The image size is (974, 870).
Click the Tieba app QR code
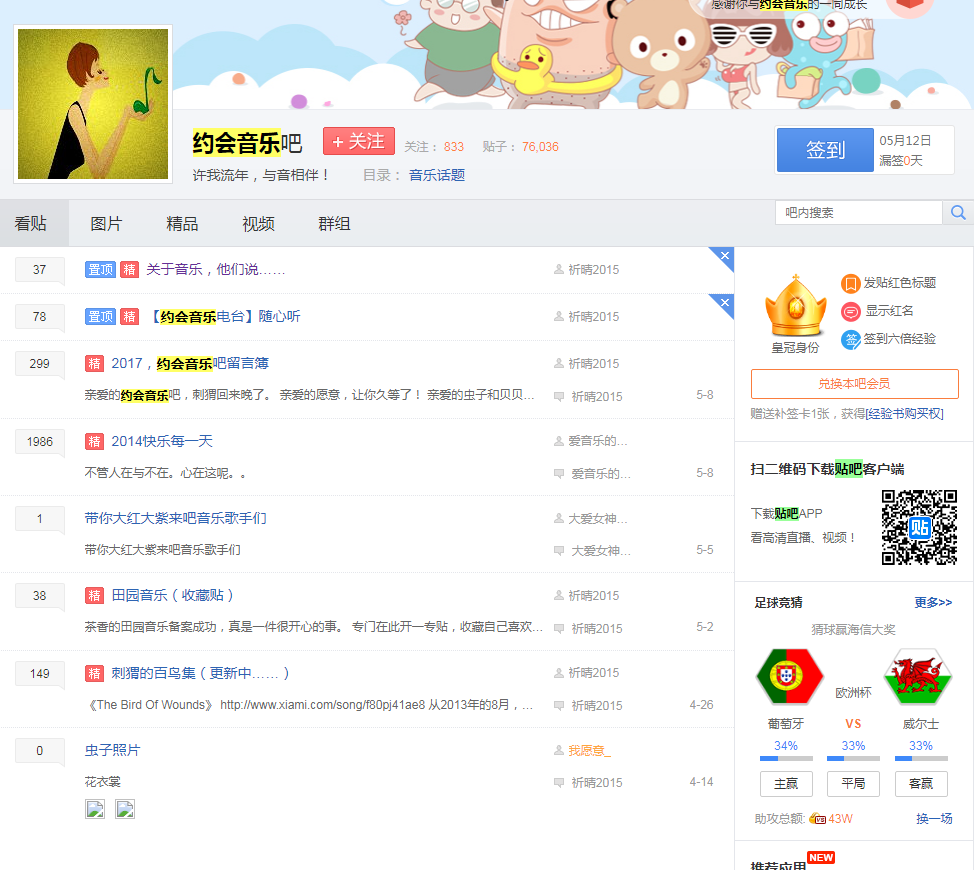[x=919, y=527]
